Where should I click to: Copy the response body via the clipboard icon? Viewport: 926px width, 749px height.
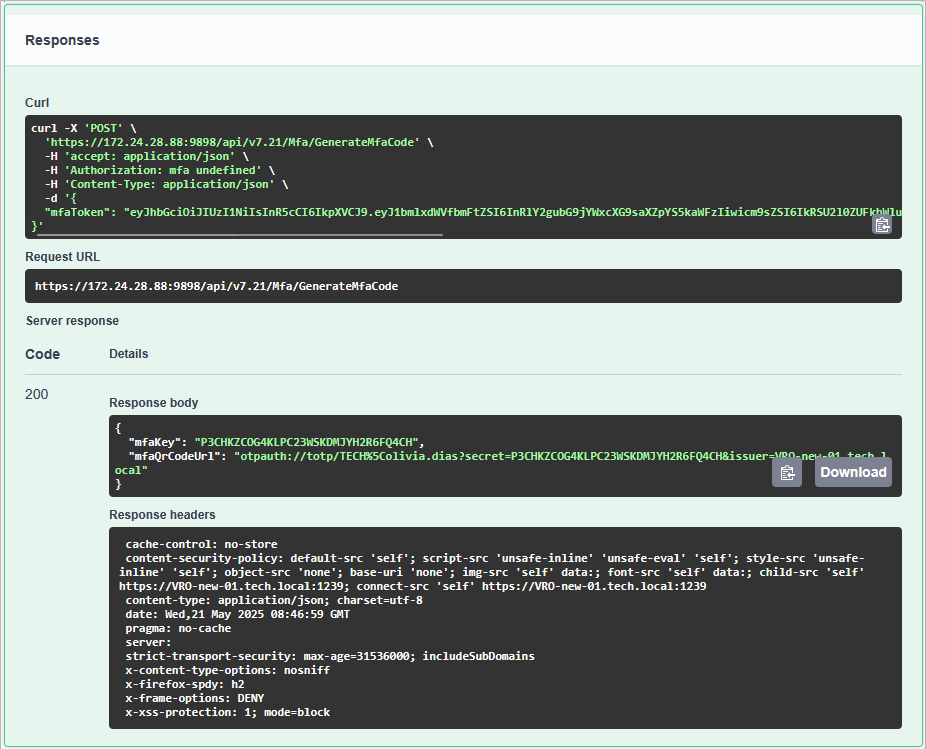coord(787,472)
